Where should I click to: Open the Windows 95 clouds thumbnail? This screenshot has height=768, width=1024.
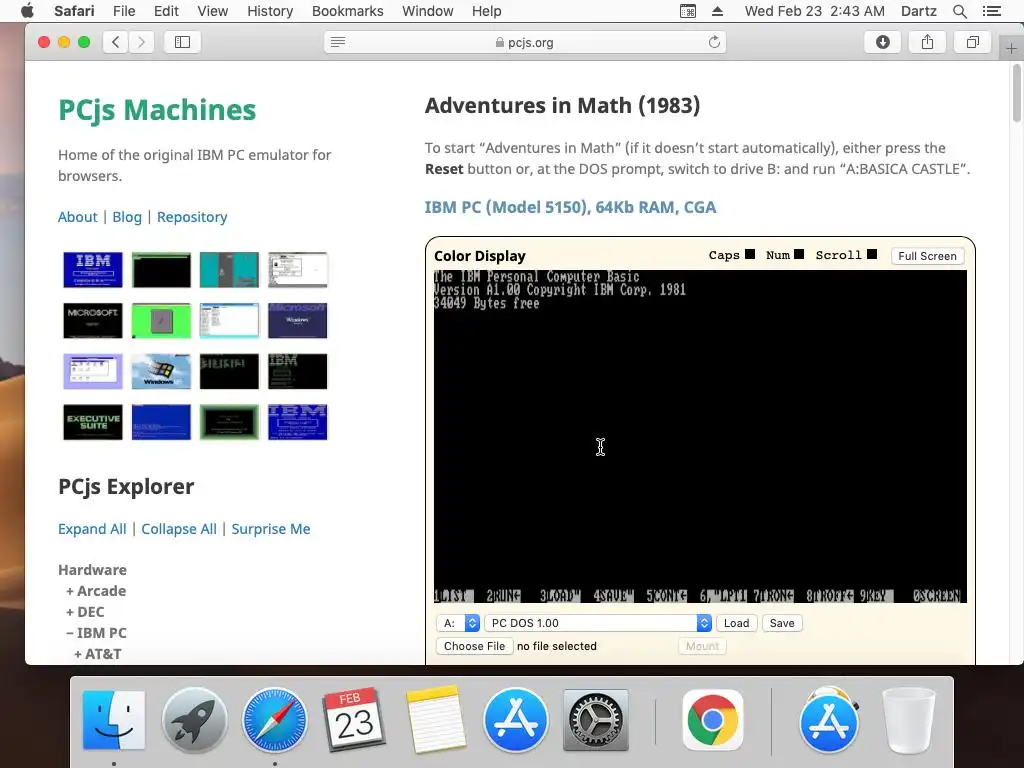161,372
